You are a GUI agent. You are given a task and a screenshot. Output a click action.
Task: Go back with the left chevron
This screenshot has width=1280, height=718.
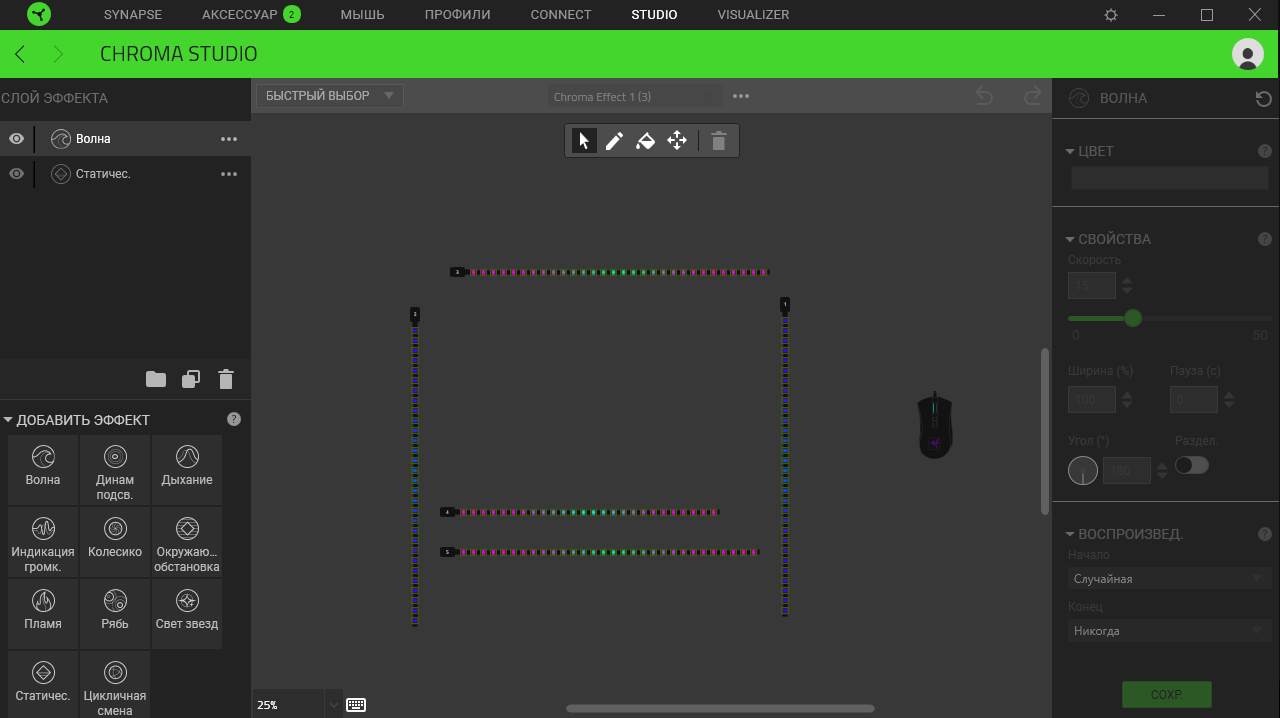tap(20, 54)
